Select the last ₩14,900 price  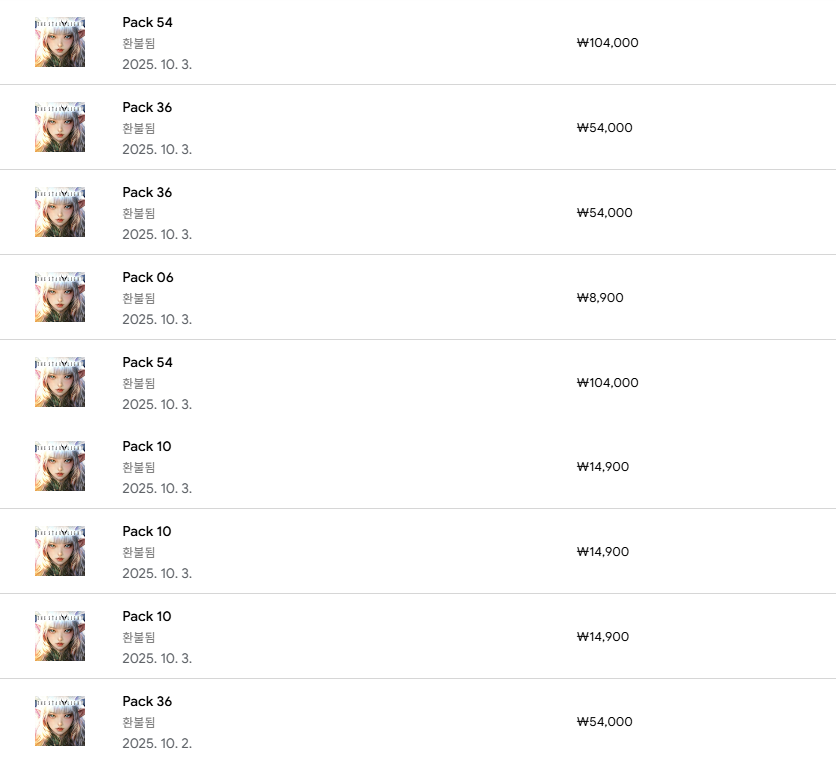click(602, 636)
